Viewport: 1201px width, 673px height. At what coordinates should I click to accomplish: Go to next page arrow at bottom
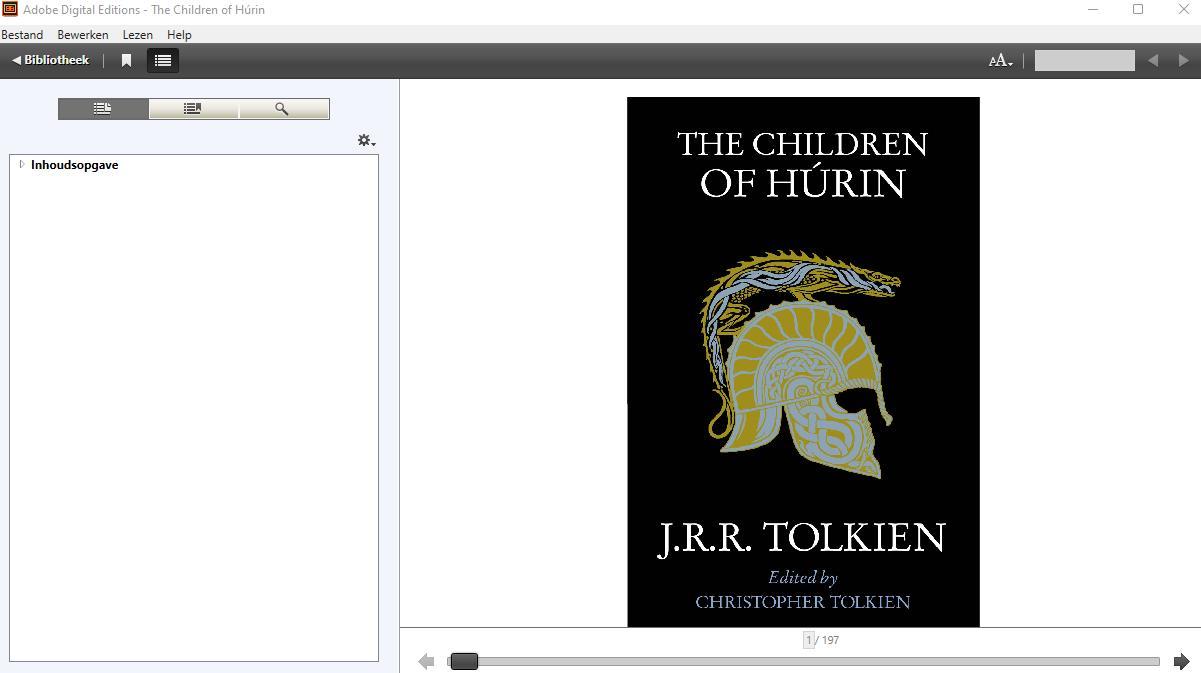[1181, 661]
